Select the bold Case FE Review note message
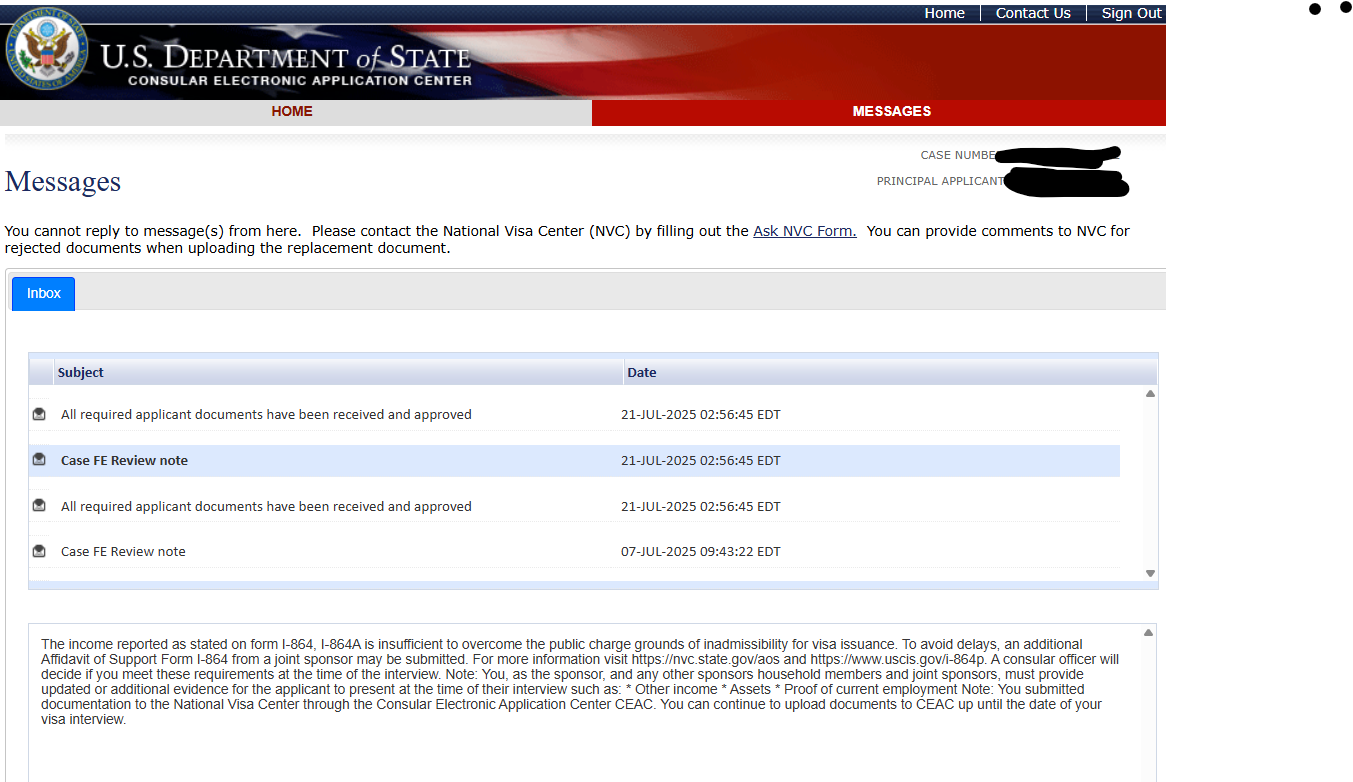1353x782 pixels. (124, 461)
